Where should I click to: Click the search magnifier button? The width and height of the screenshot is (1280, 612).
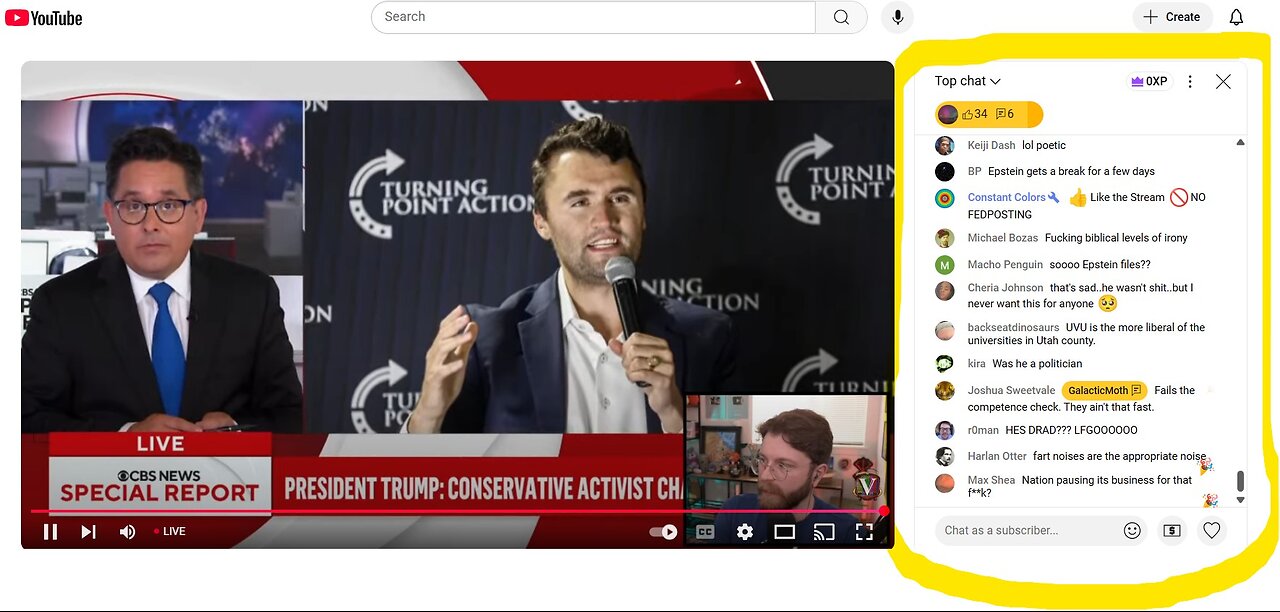click(x=841, y=17)
